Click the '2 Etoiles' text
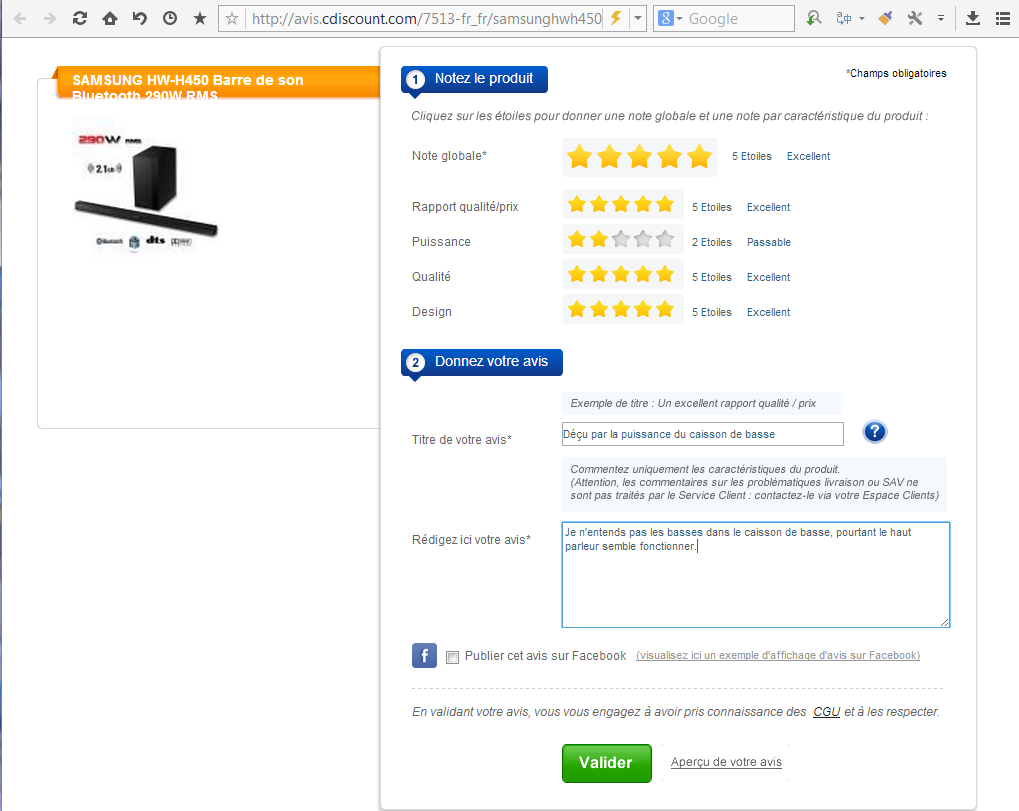The height and width of the screenshot is (811, 1019). click(x=712, y=242)
